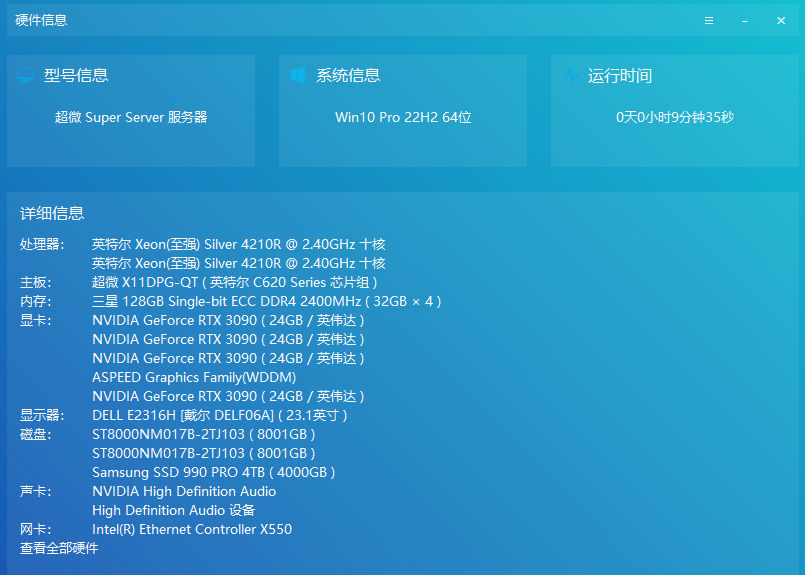
Task: Click Samsung SSD 990 PRO 4TB entry
Action: click(x=214, y=472)
